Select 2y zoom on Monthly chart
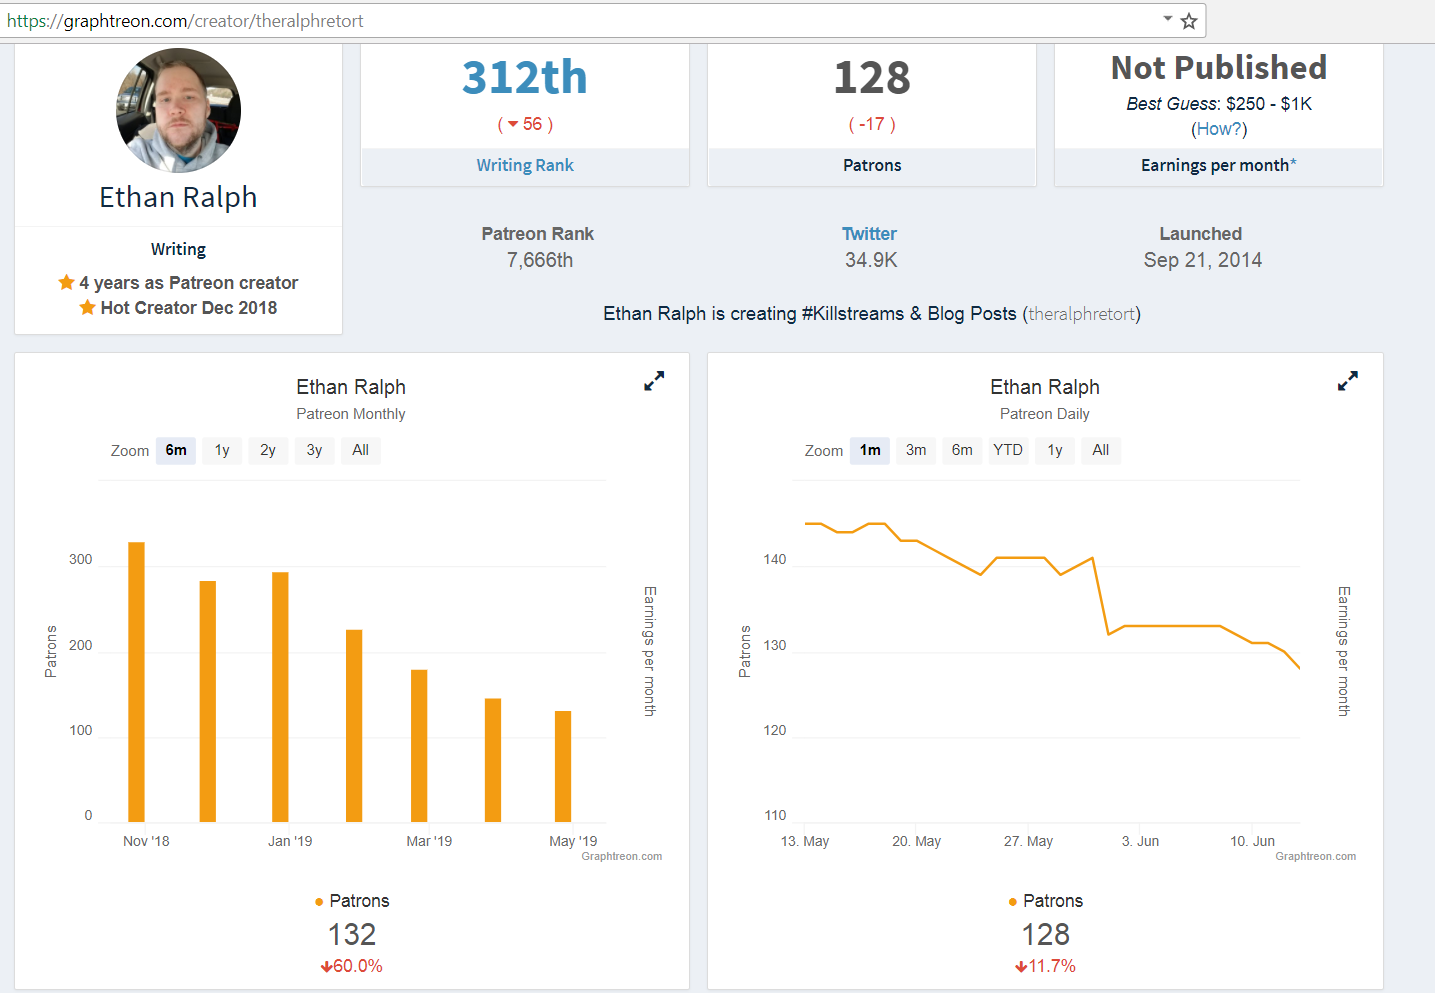The image size is (1435, 993). tap(268, 450)
